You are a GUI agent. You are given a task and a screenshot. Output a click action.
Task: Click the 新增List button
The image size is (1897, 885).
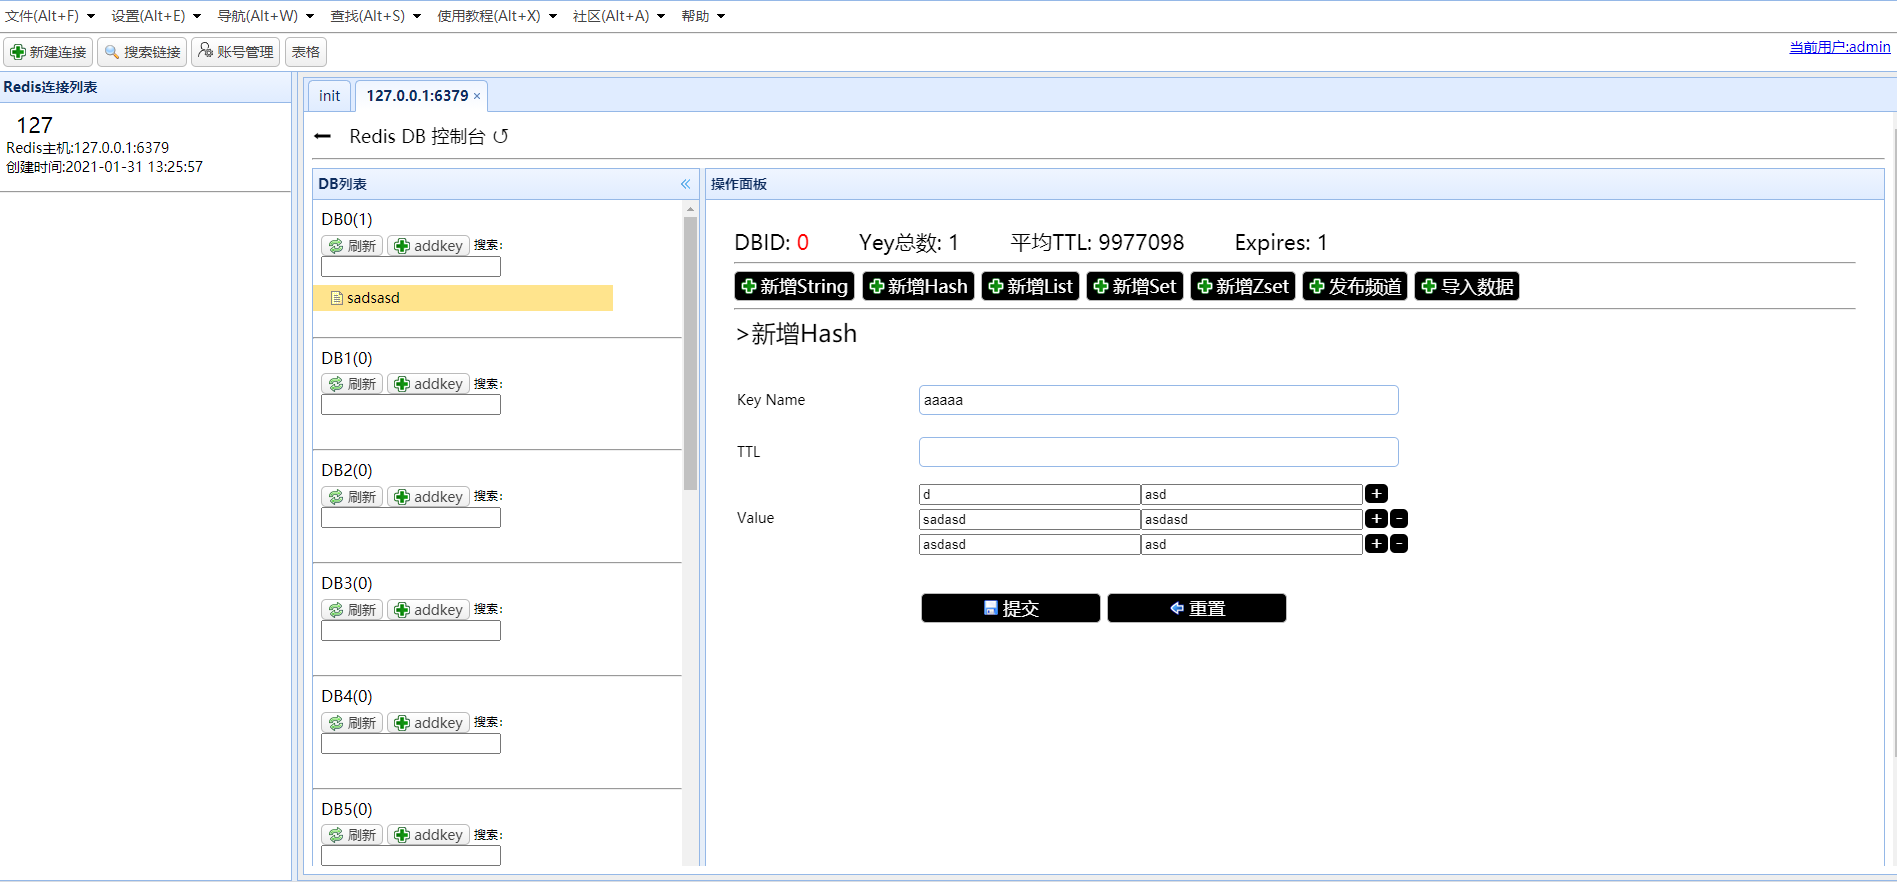click(x=1030, y=287)
